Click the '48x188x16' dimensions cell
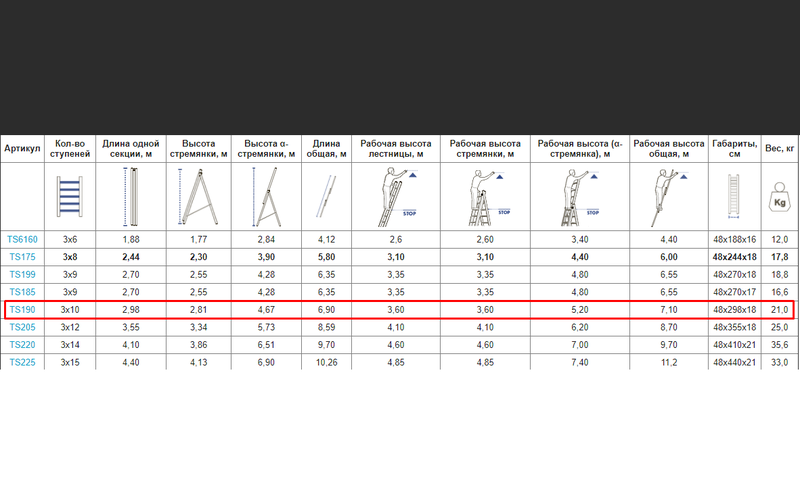This screenshot has height=504, width=800. click(735, 239)
